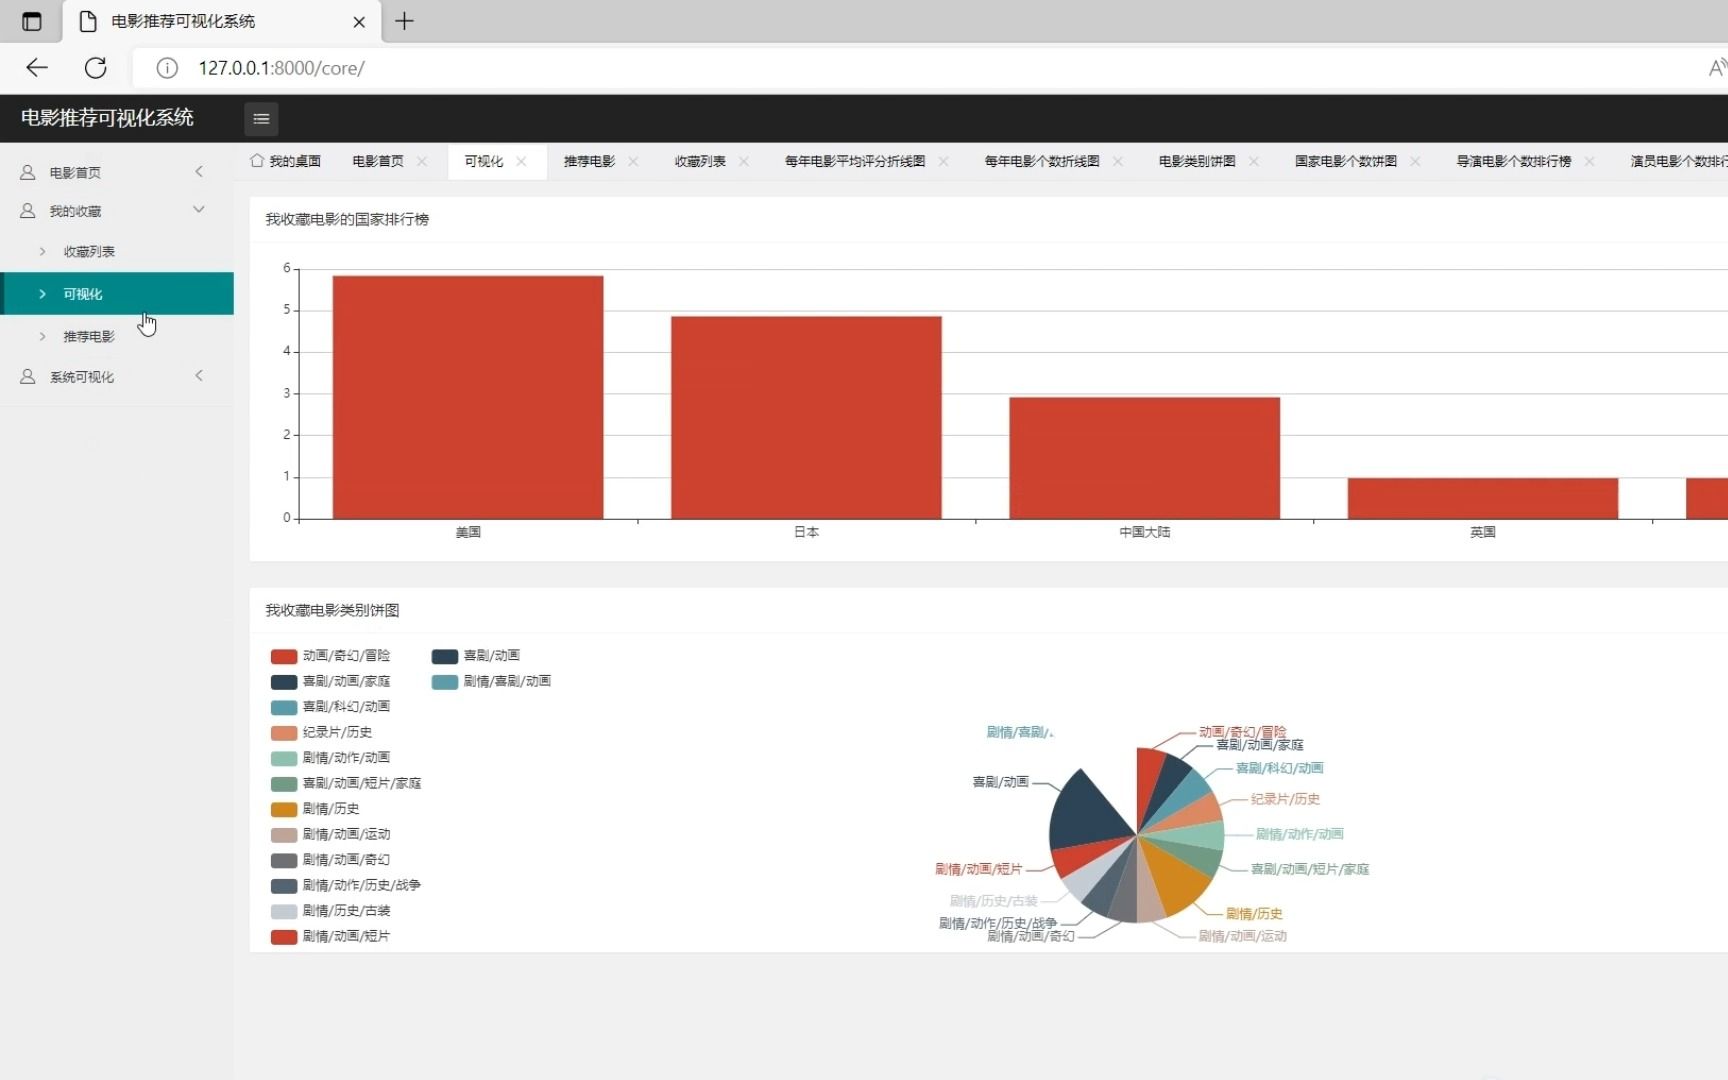The height and width of the screenshot is (1080, 1728).
Task: Toggle 动画/奇幻/冒险 legend entry
Action: point(331,656)
